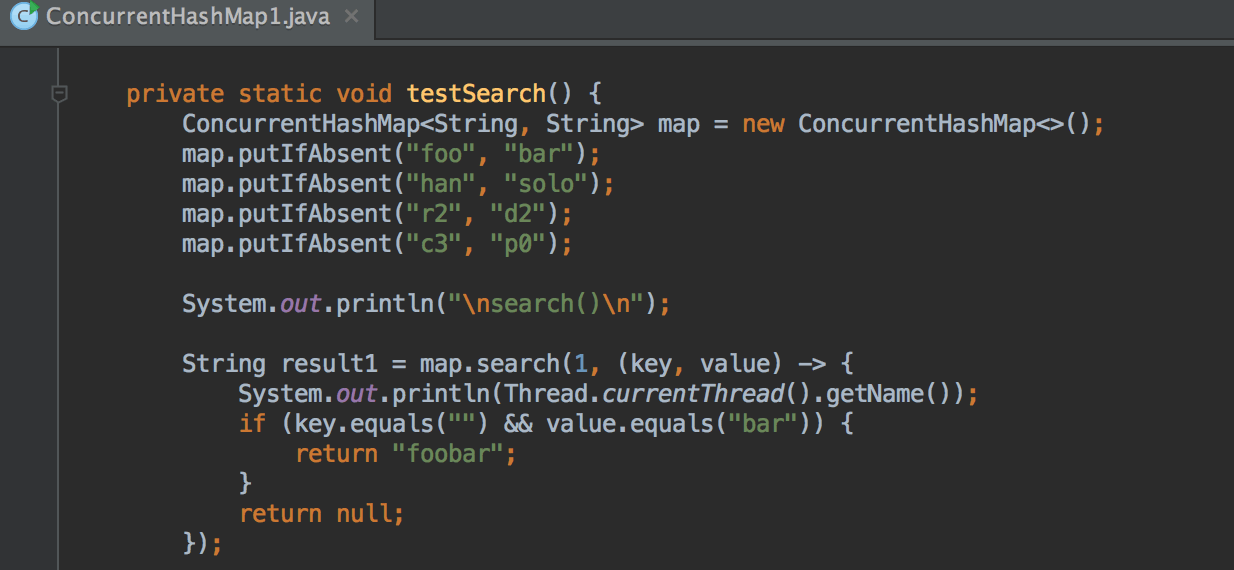Click the "return null;" statement
This screenshot has width=1234, height=570.
322,514
